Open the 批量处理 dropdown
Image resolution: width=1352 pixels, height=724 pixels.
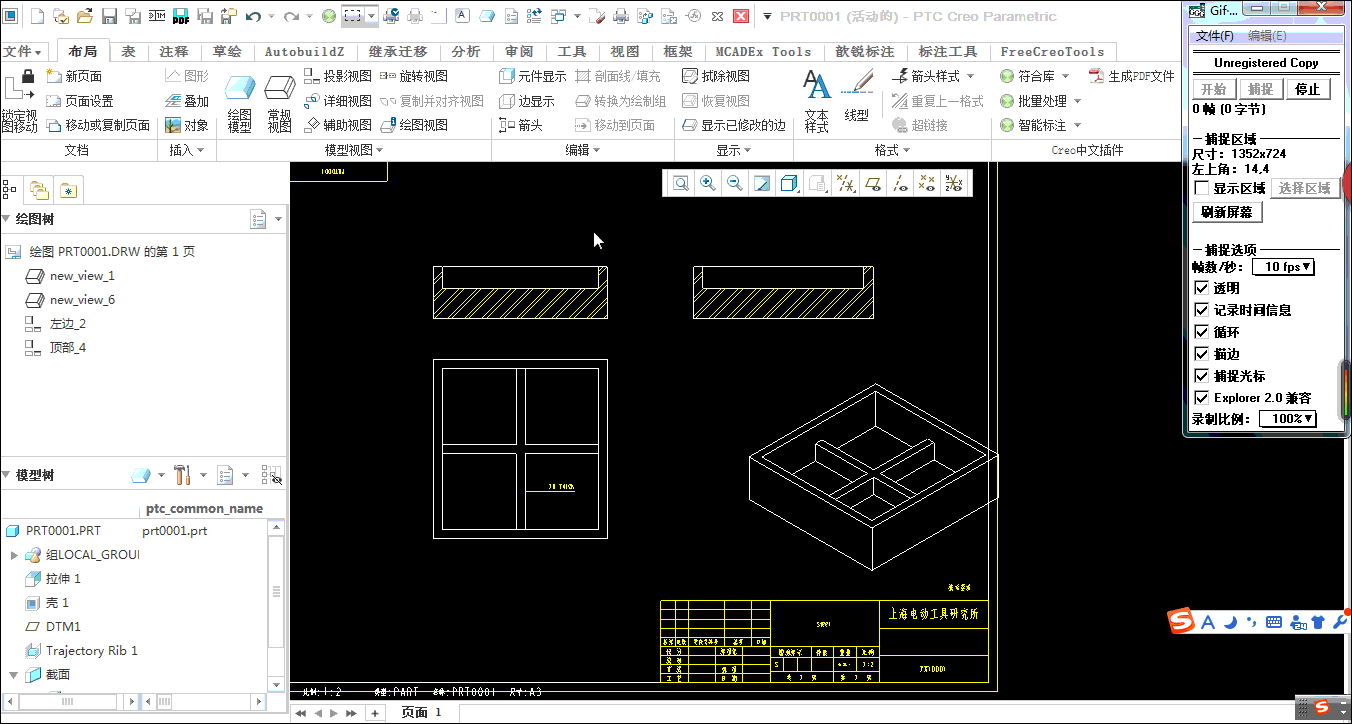click(x=1077, y=101)
